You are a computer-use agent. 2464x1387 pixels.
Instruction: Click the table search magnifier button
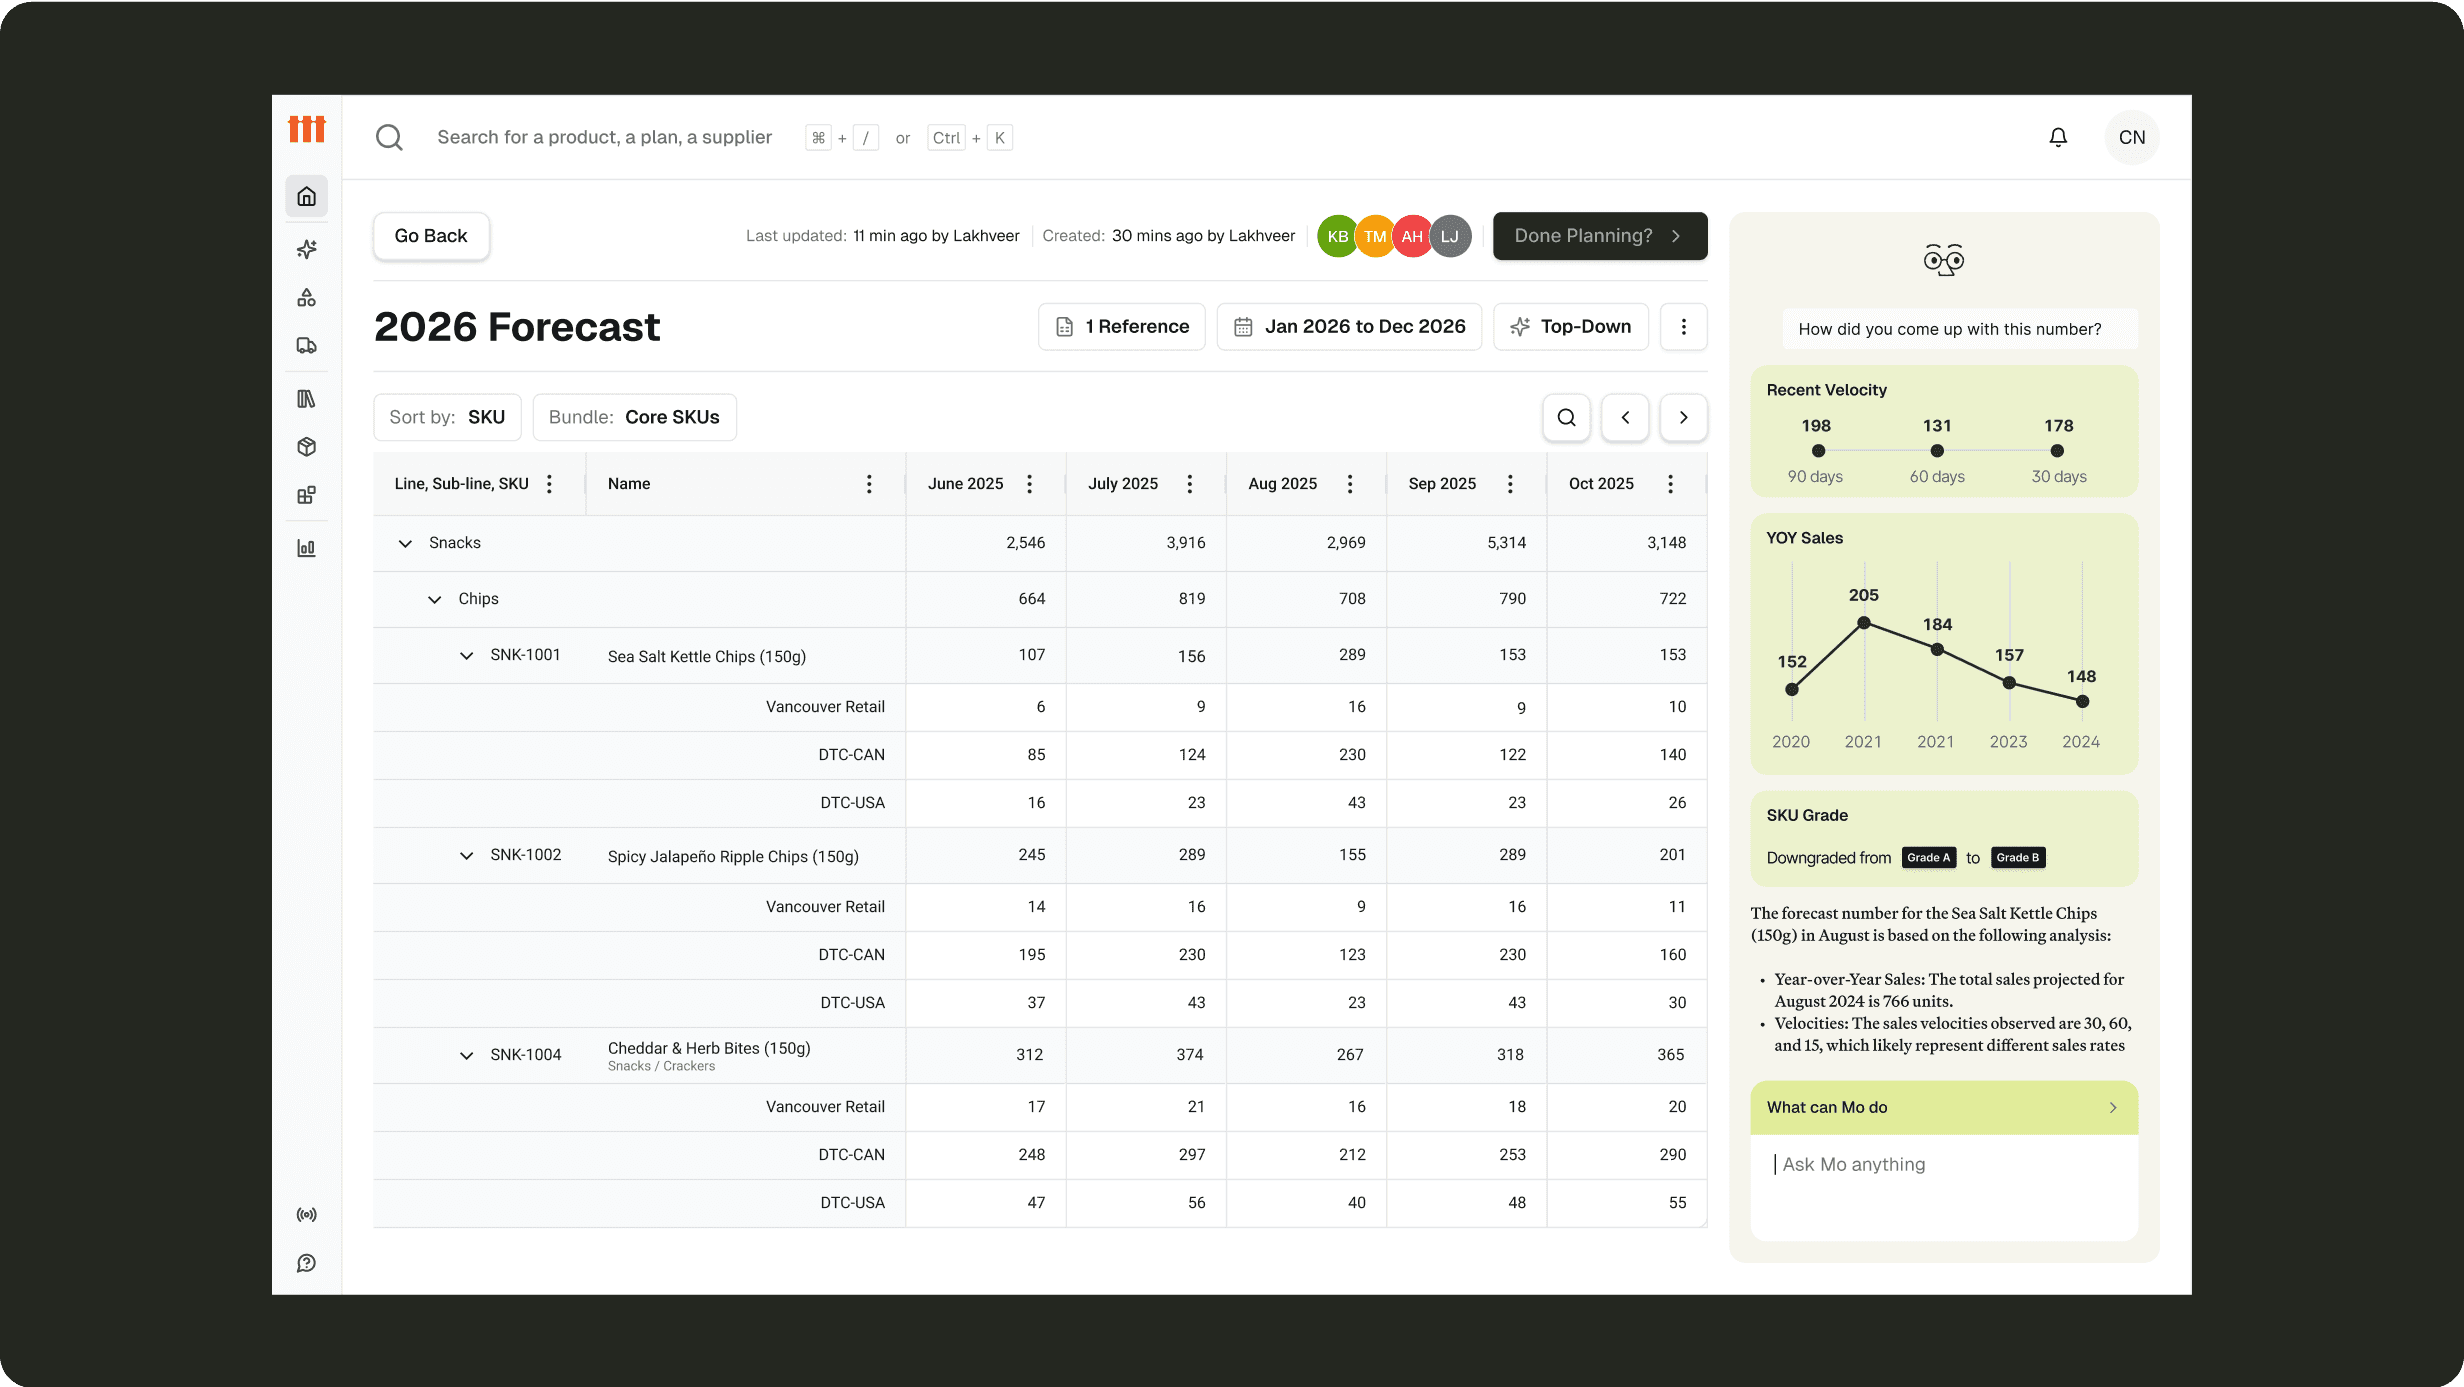[1567, 417]
